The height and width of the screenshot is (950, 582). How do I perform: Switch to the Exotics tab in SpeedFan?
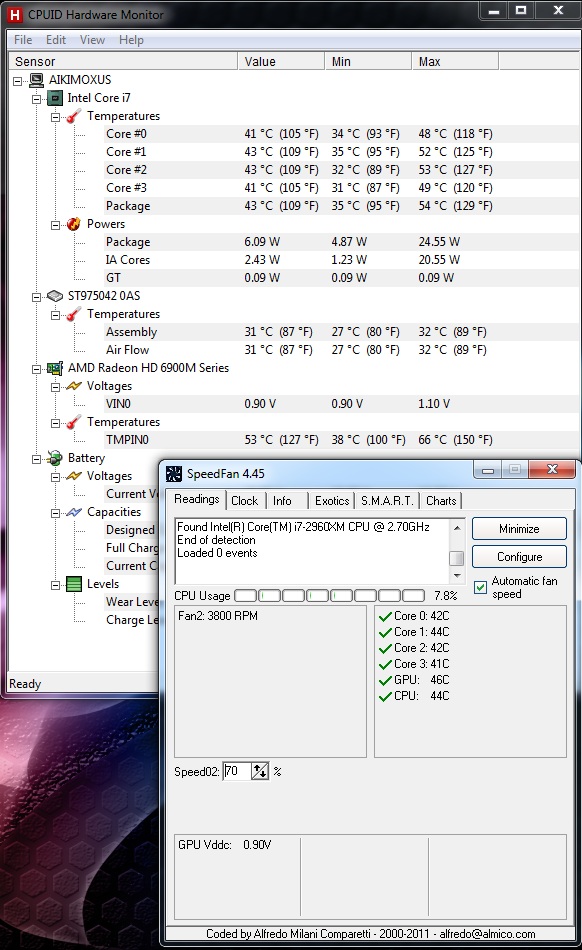coord(332,501)
